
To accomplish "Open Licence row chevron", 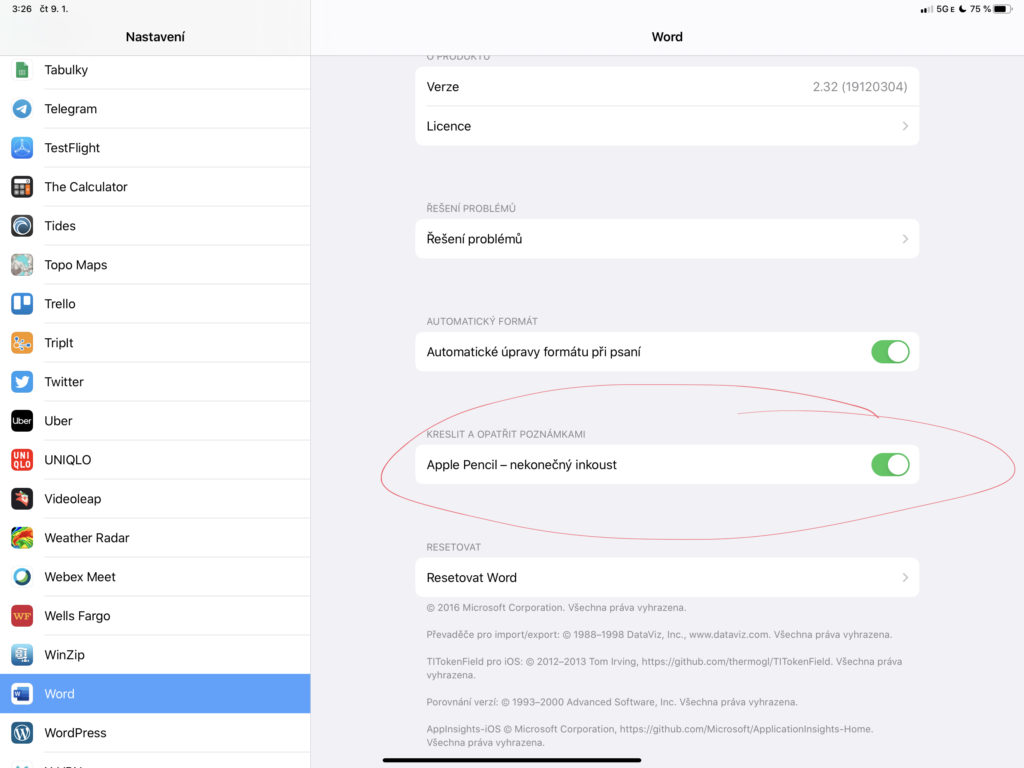I will [x=904, y=126].
